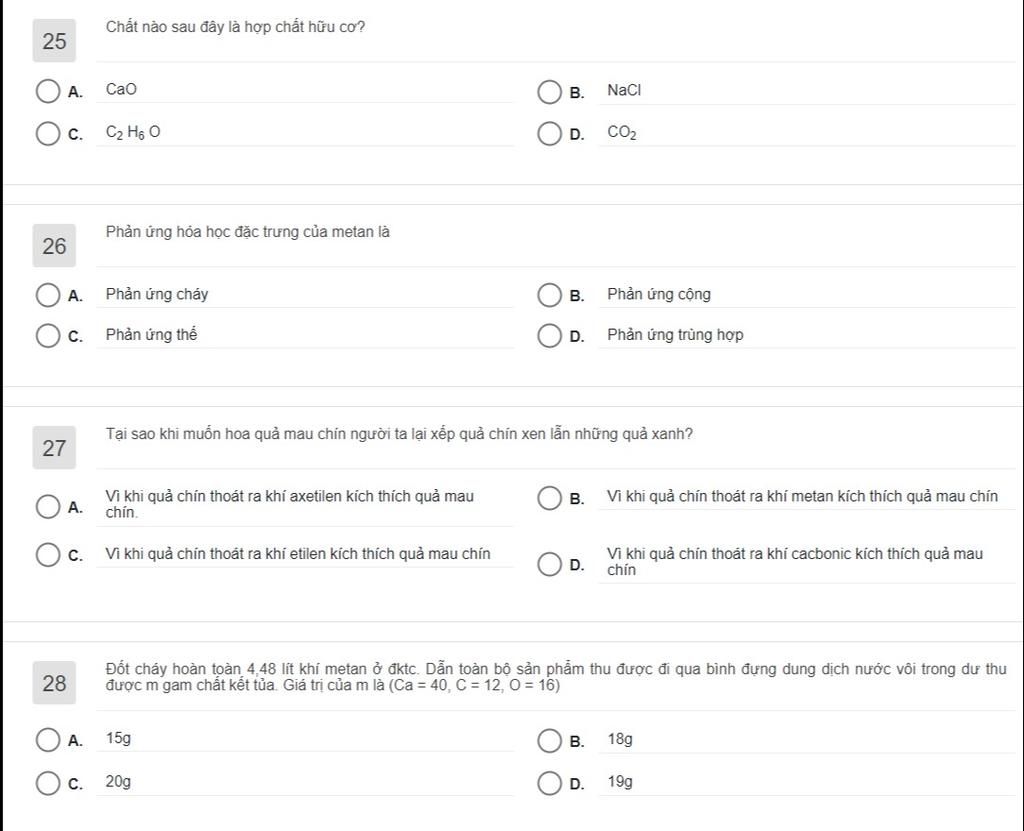Pick answer C C2H6O for question 25
The height and width of the screenshot is (831, 1024).
point(48,133)
